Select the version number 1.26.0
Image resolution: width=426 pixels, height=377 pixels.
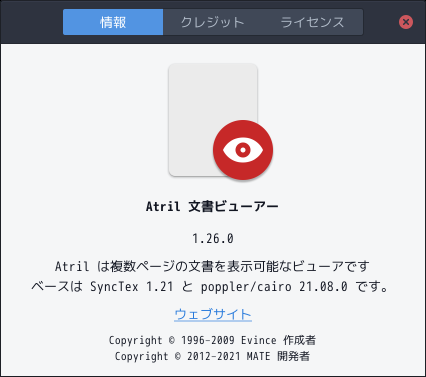tap(213, 239)
